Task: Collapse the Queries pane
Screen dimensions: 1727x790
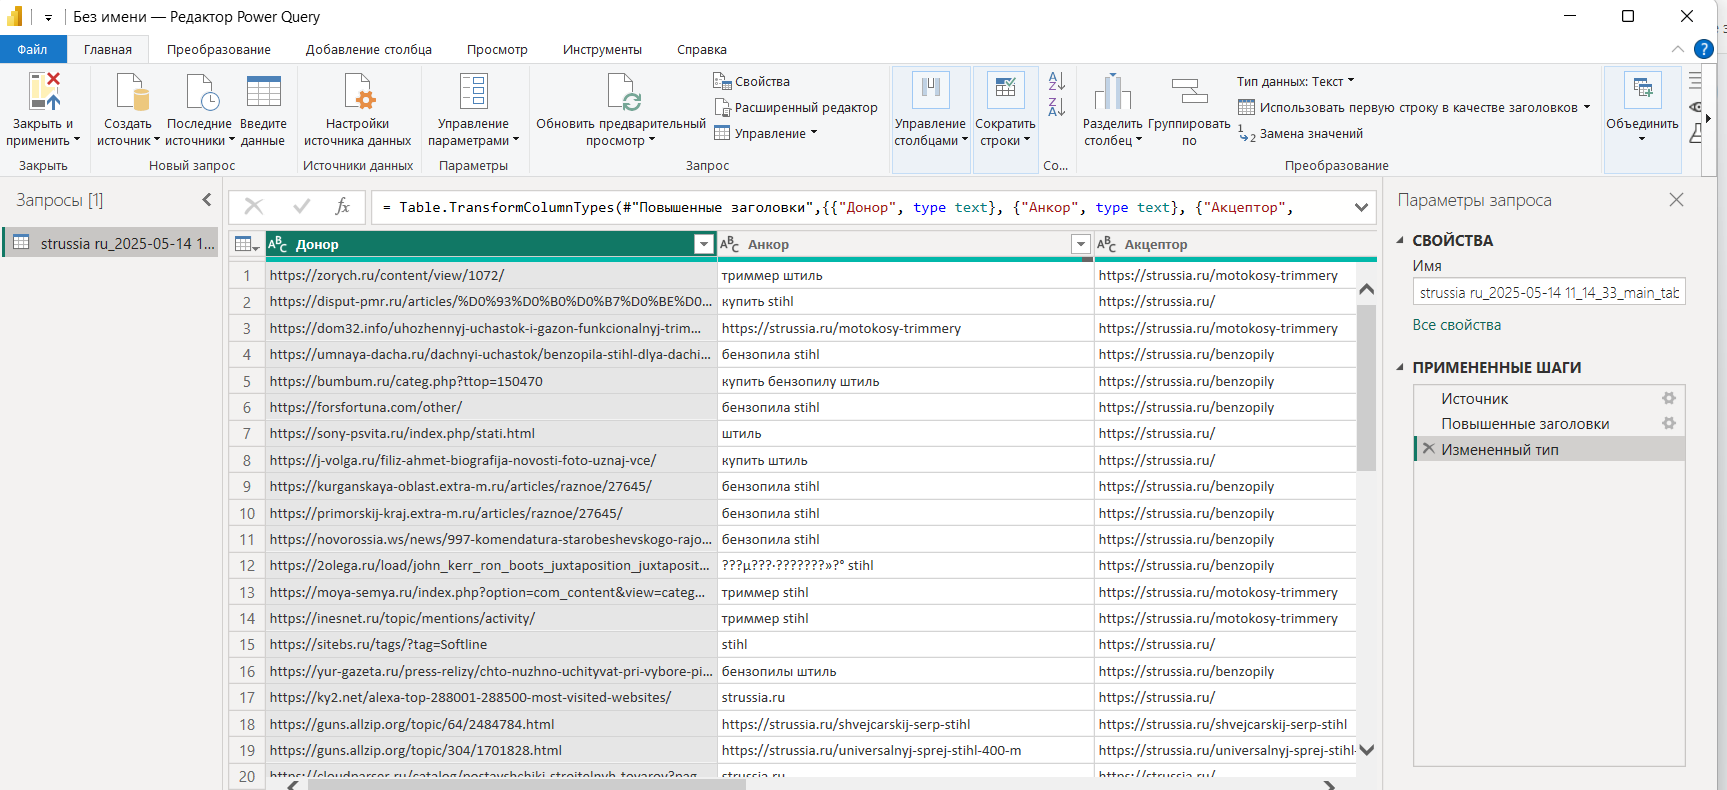Action: (x=207, y=200)
